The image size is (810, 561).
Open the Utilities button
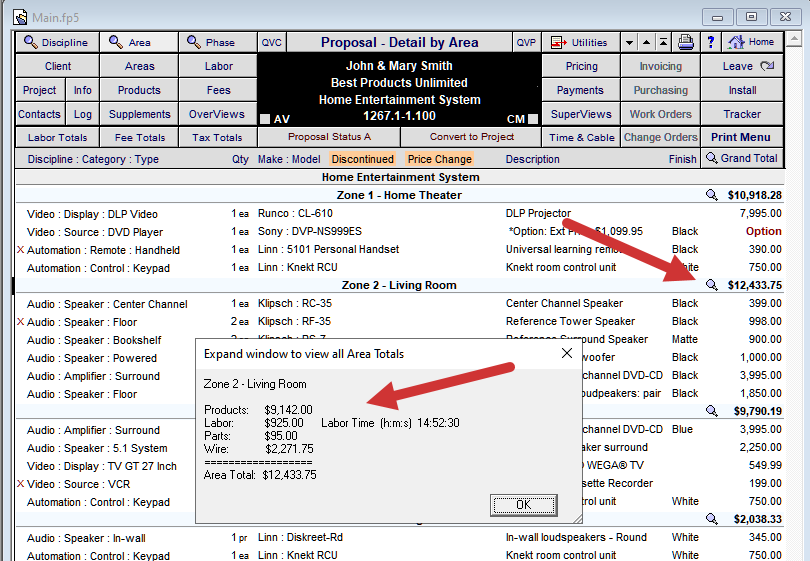[x=580, y=42]
